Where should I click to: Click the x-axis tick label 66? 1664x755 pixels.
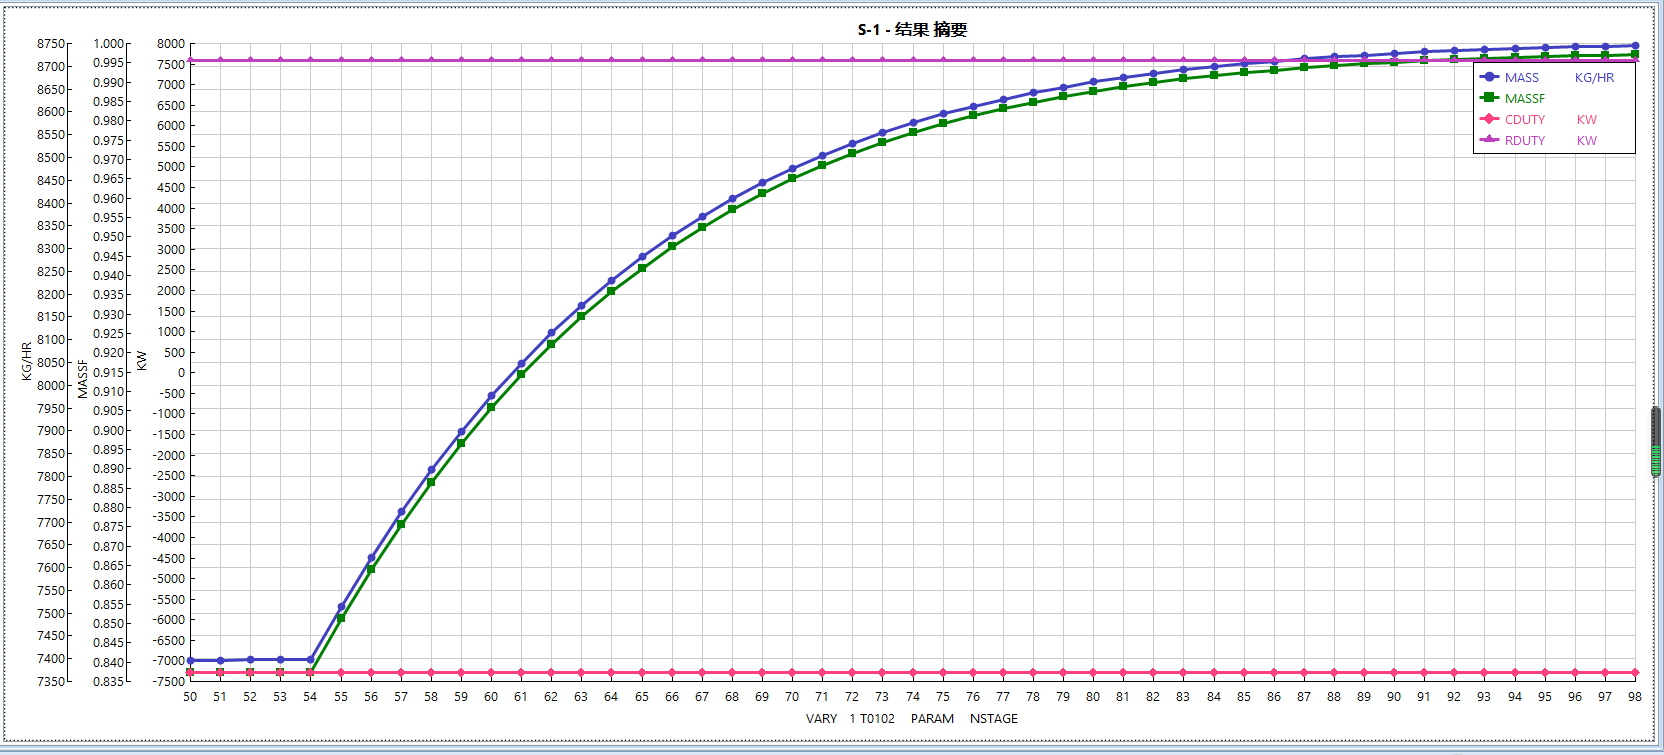[x=672, y=696]
